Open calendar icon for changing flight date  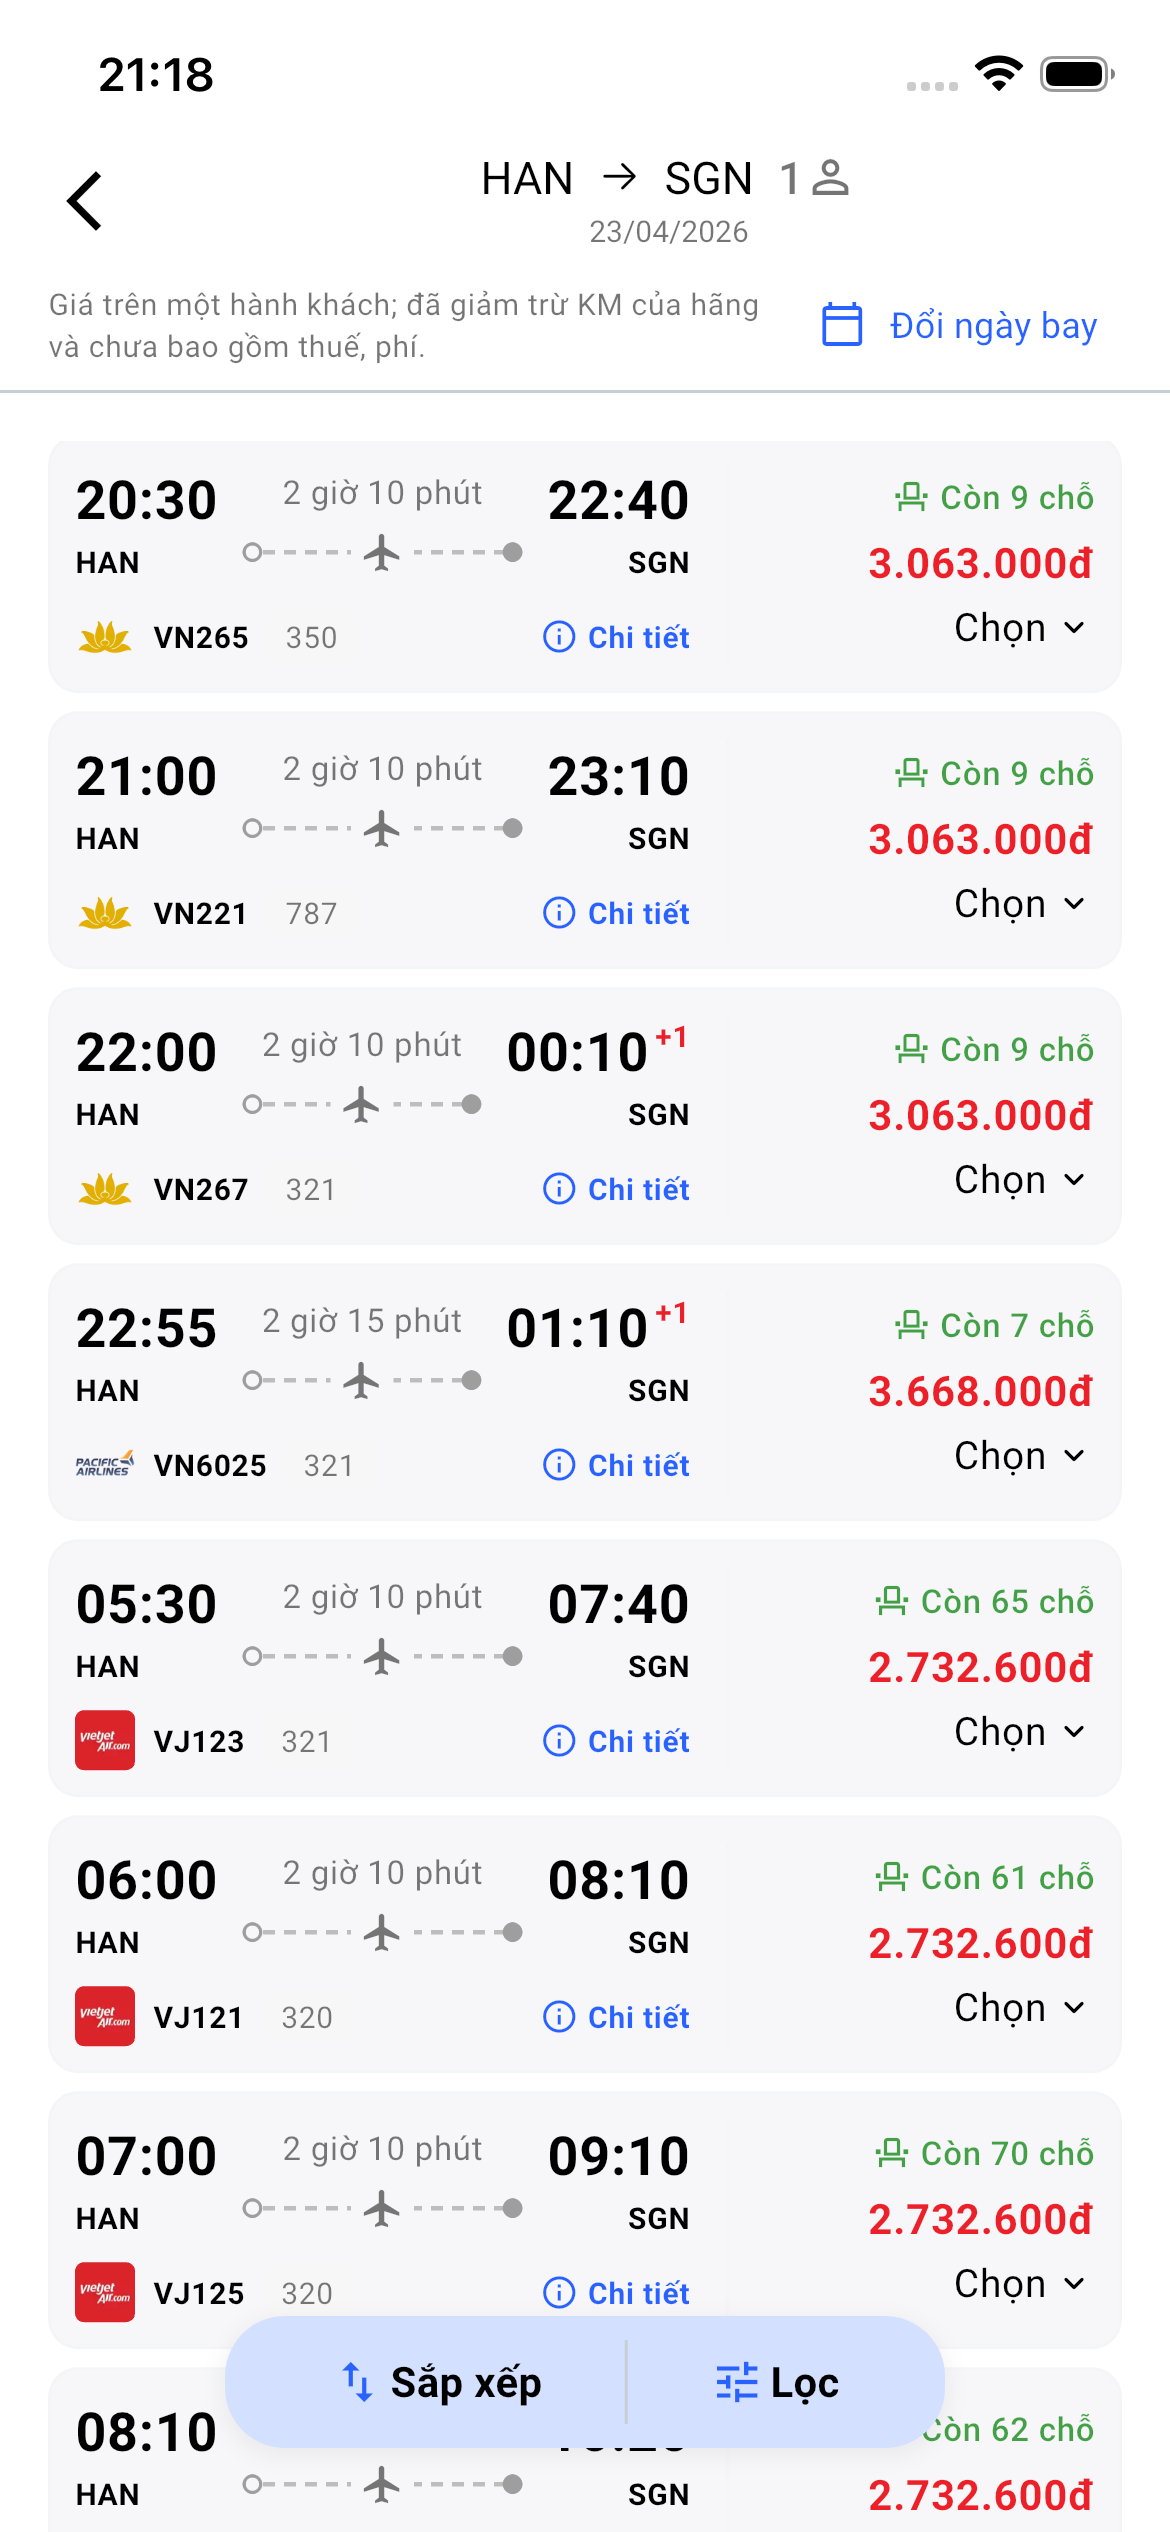842,325
